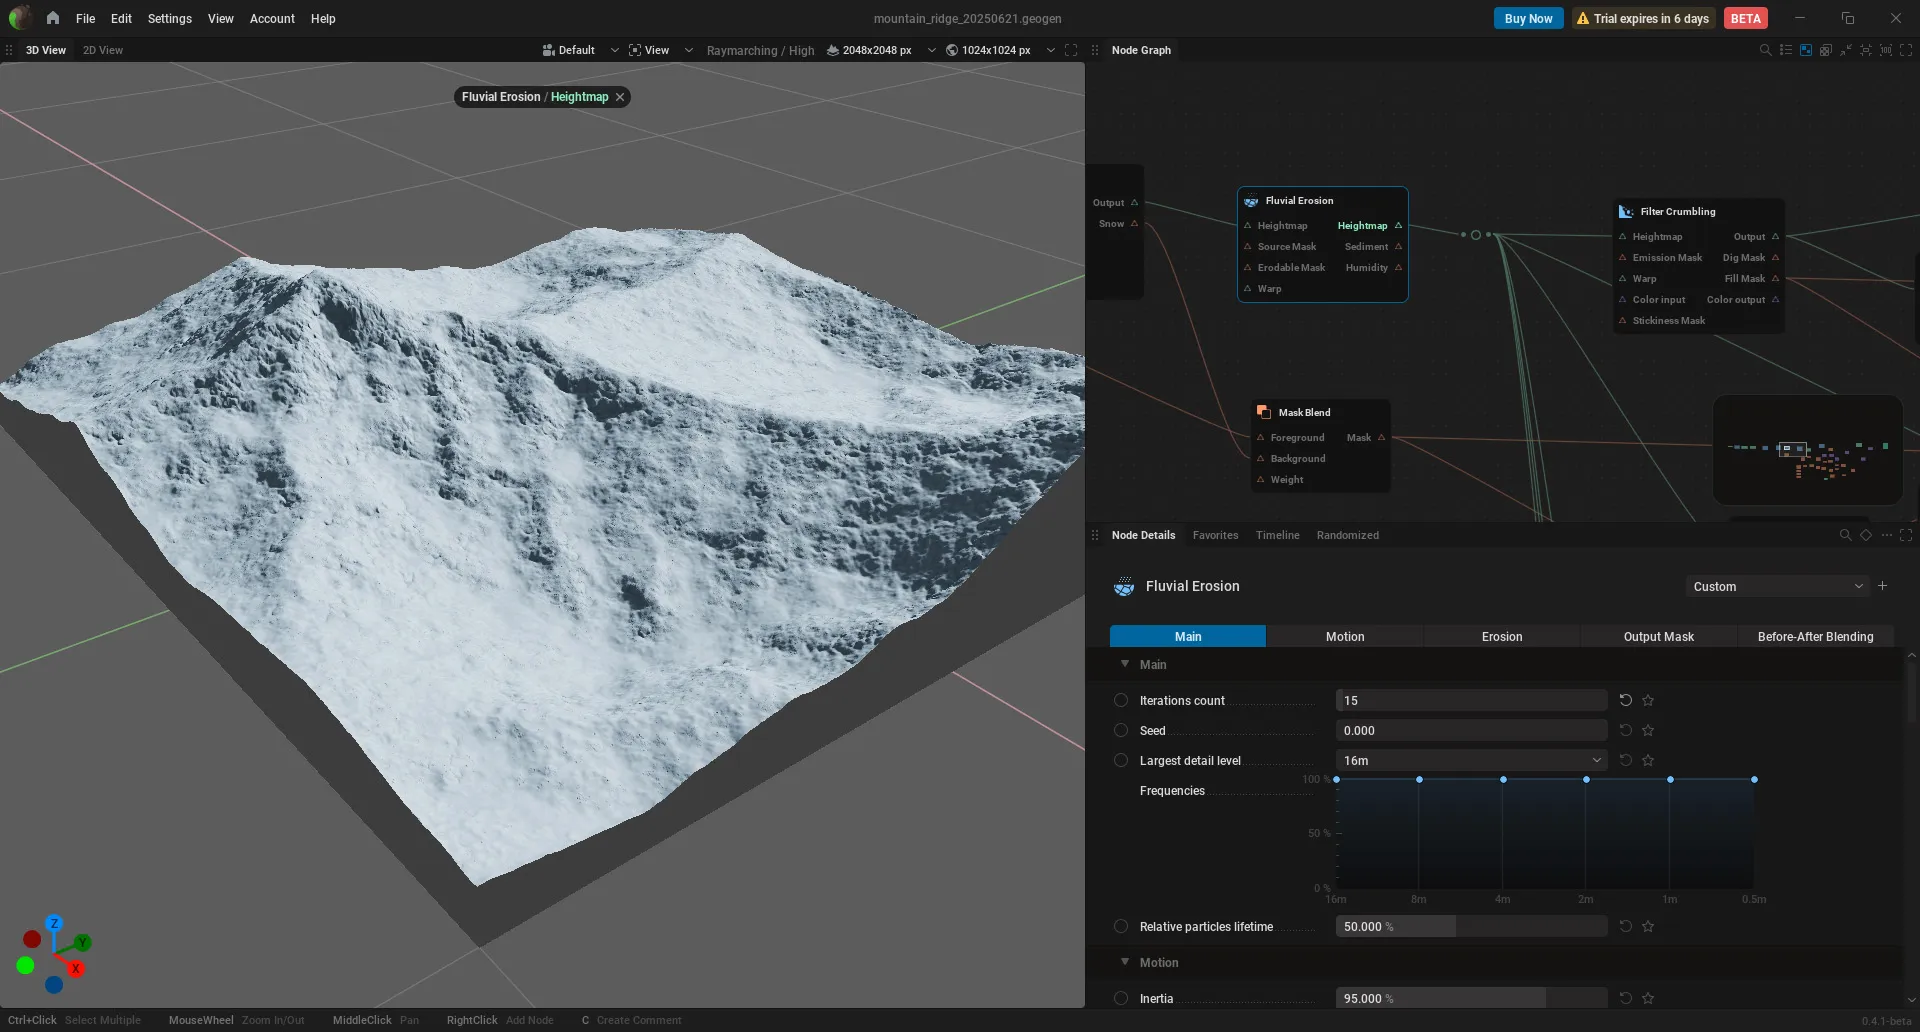Open the Custom preset dropdown
Viewport: 1920px width, 1032px height.
click(1777, 586)
